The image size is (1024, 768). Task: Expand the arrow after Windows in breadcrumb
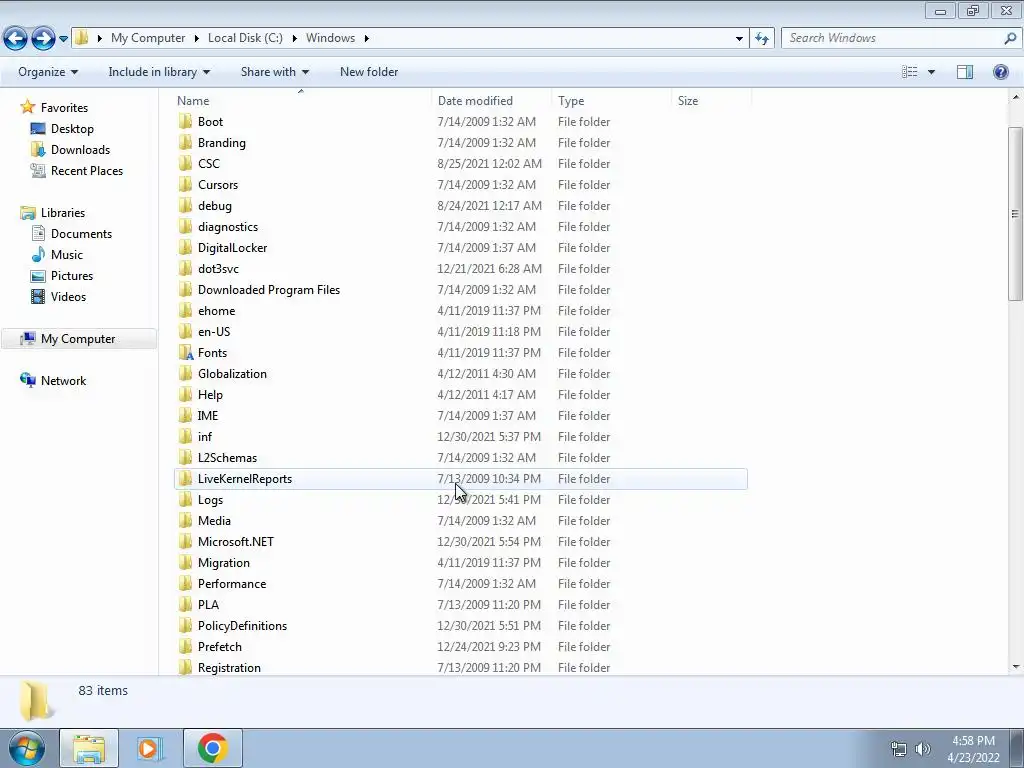[366, 38]
